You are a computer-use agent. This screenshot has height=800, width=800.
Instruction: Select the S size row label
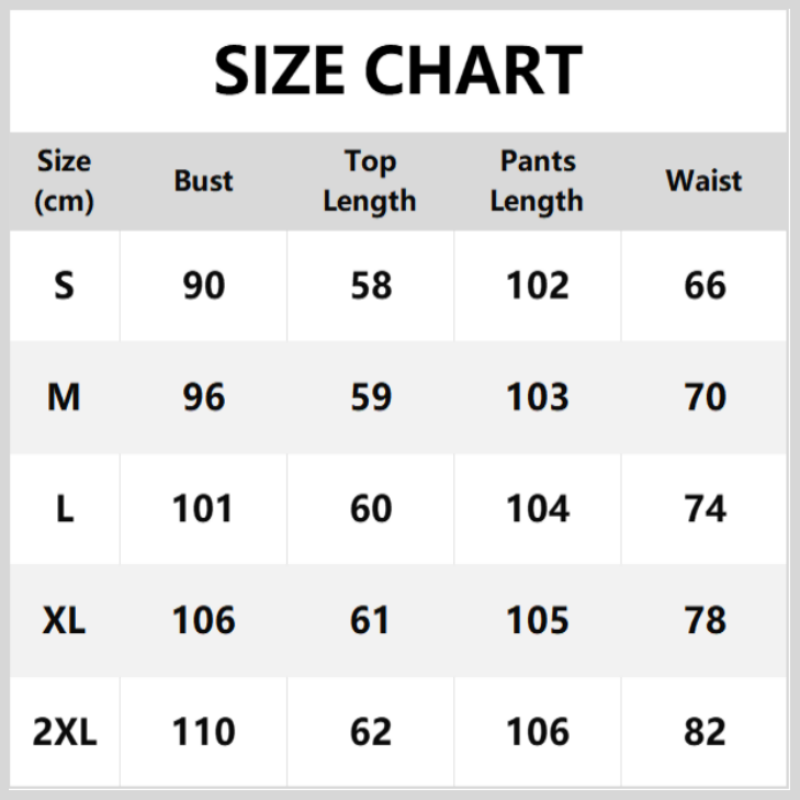tap(64, 287)
